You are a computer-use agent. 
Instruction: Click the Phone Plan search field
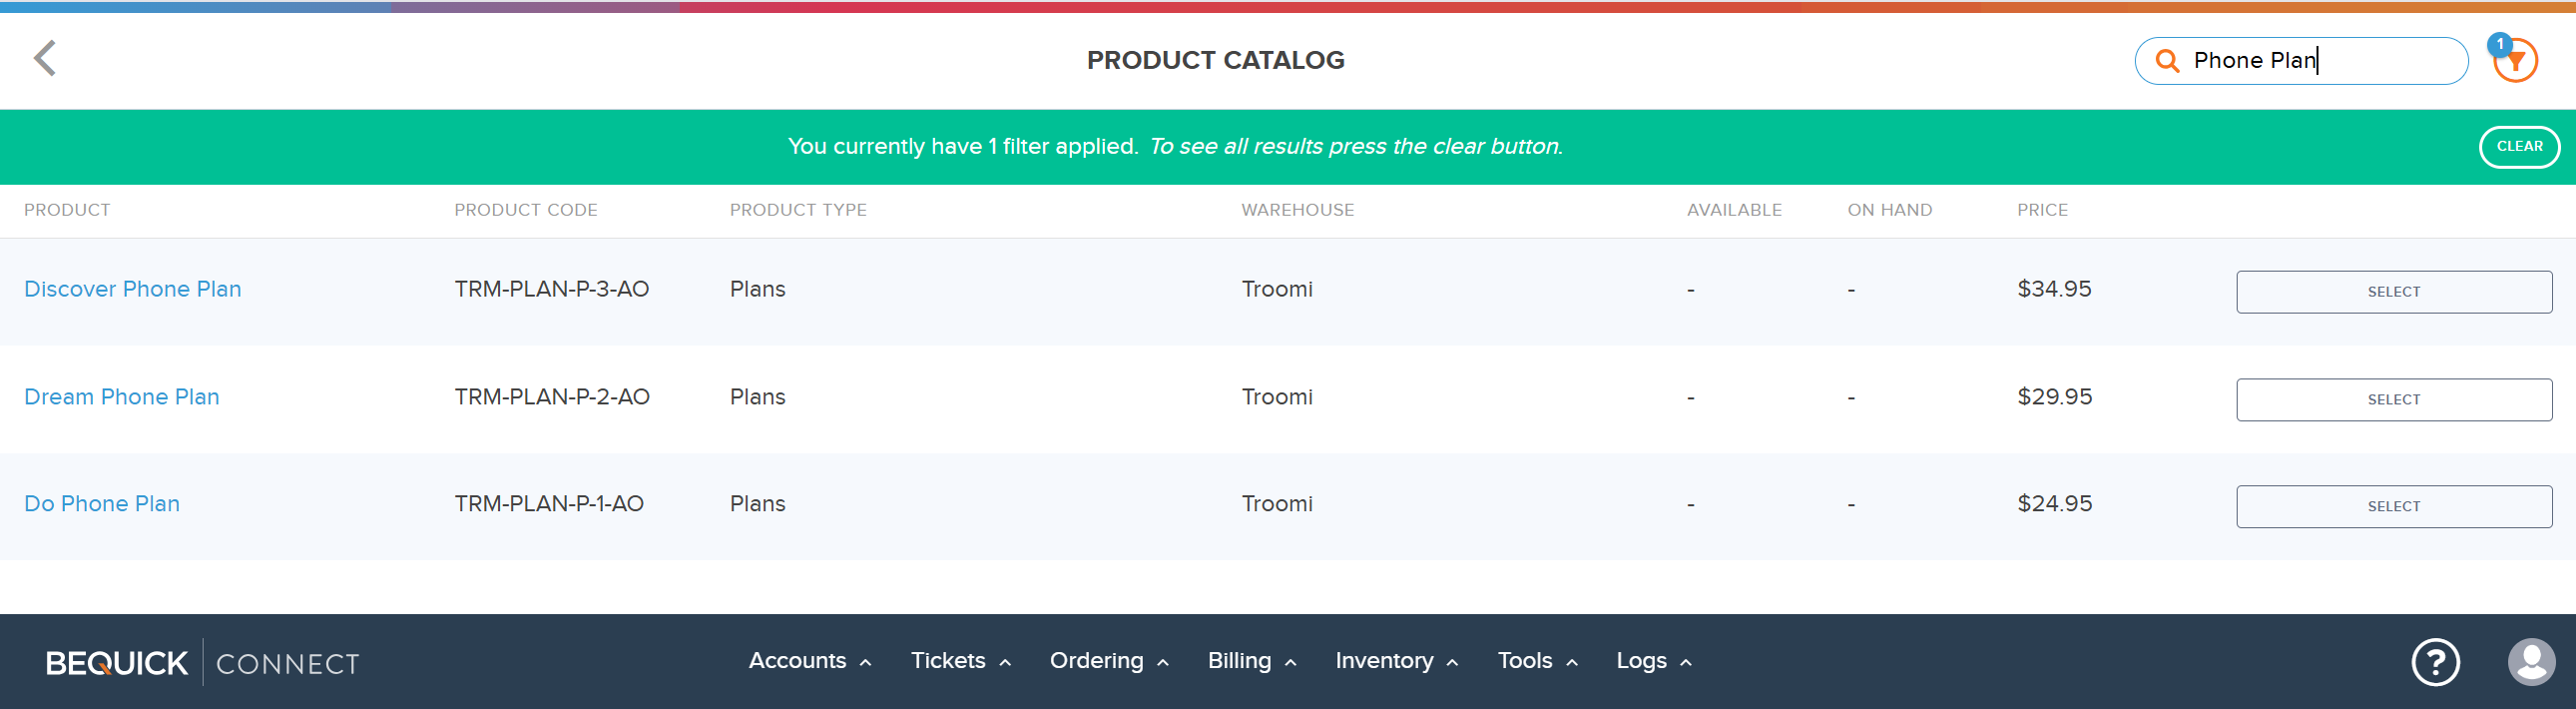pyautogui.click(x=2301, y=61)
